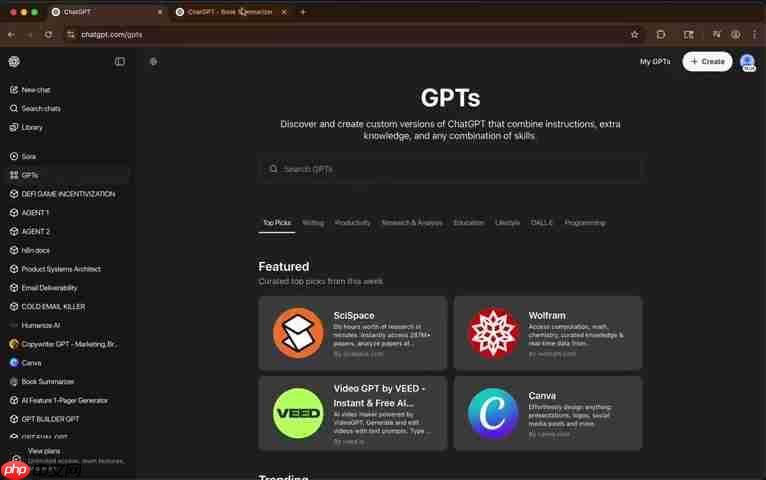Reload the page with the refresh icon

click(x=48, y=35)
